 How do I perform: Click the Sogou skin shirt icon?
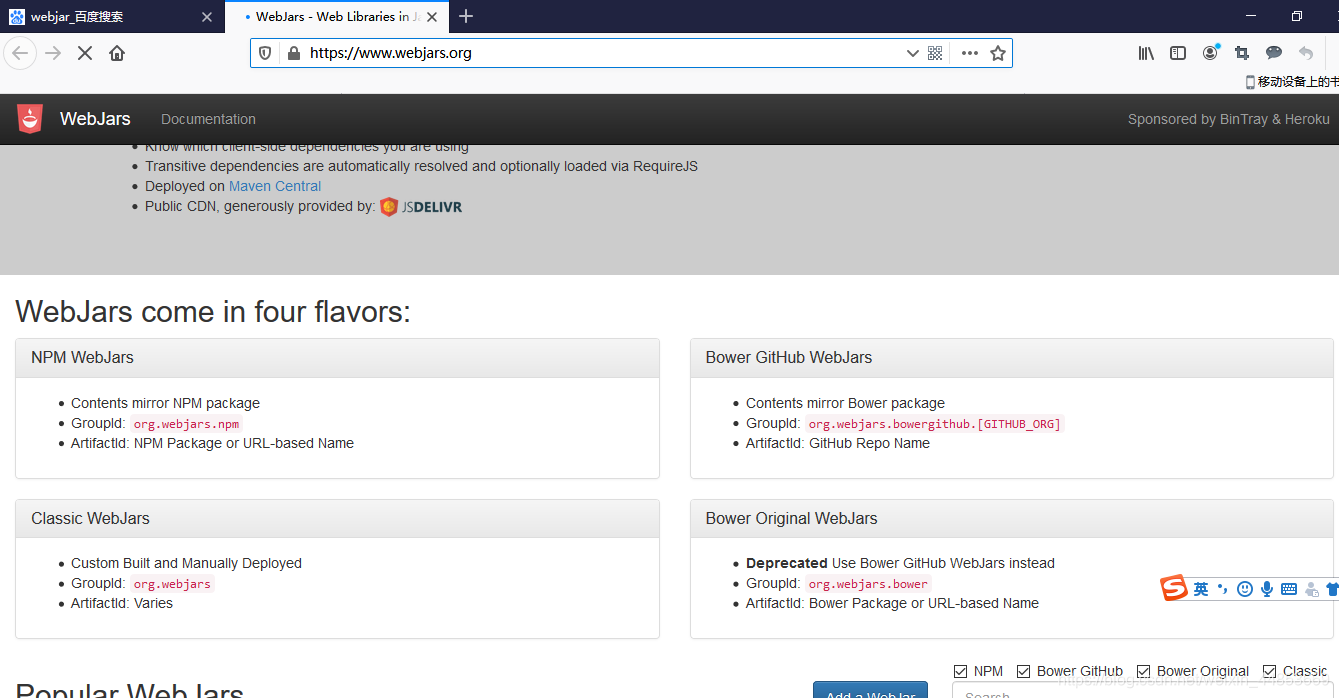(x=1332, y=589)
